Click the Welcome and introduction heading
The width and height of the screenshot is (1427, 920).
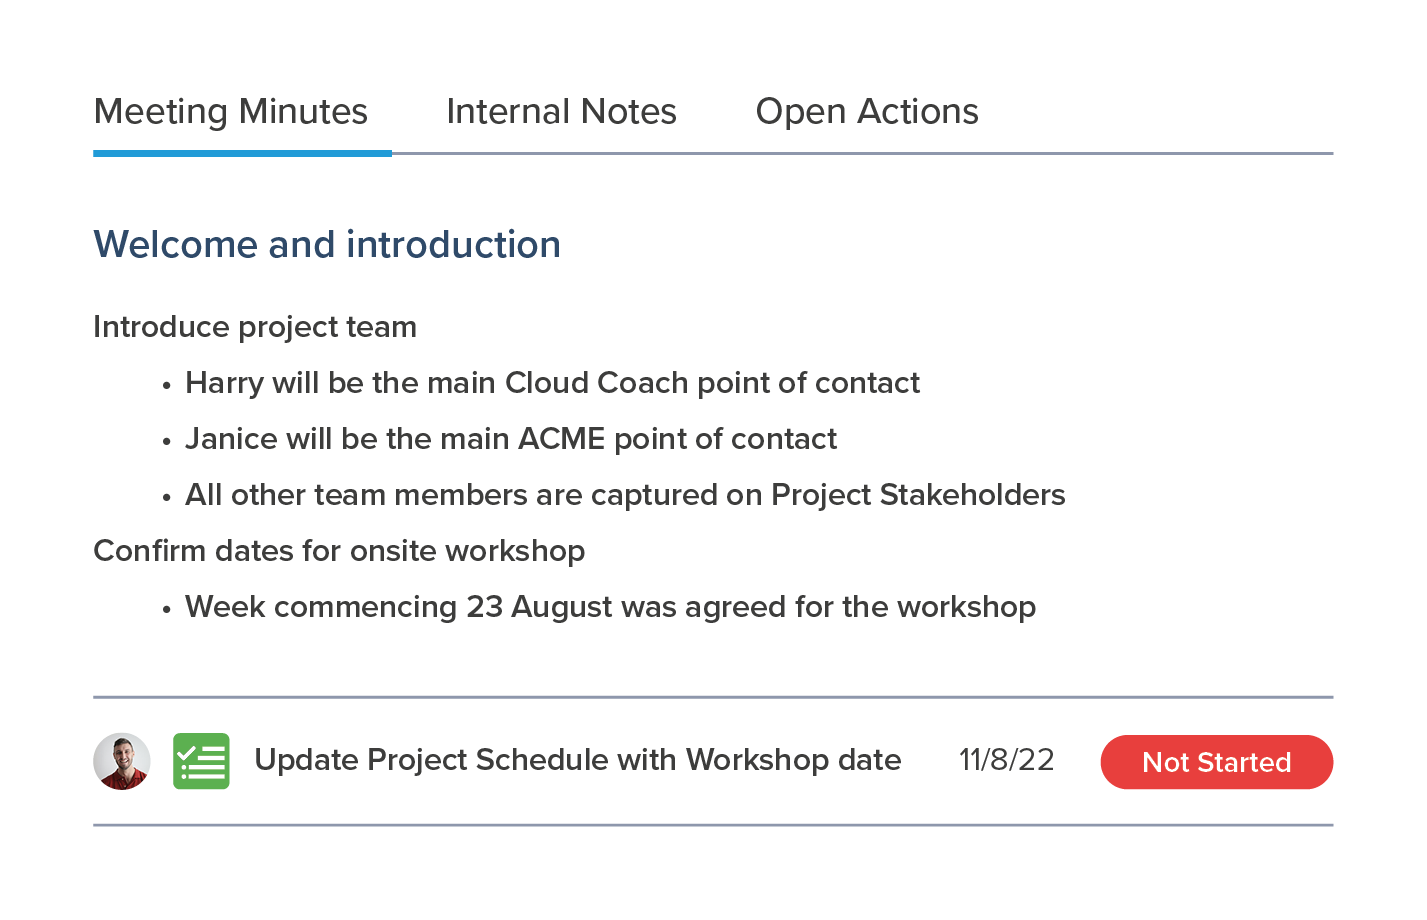click(x=327, y=245)
